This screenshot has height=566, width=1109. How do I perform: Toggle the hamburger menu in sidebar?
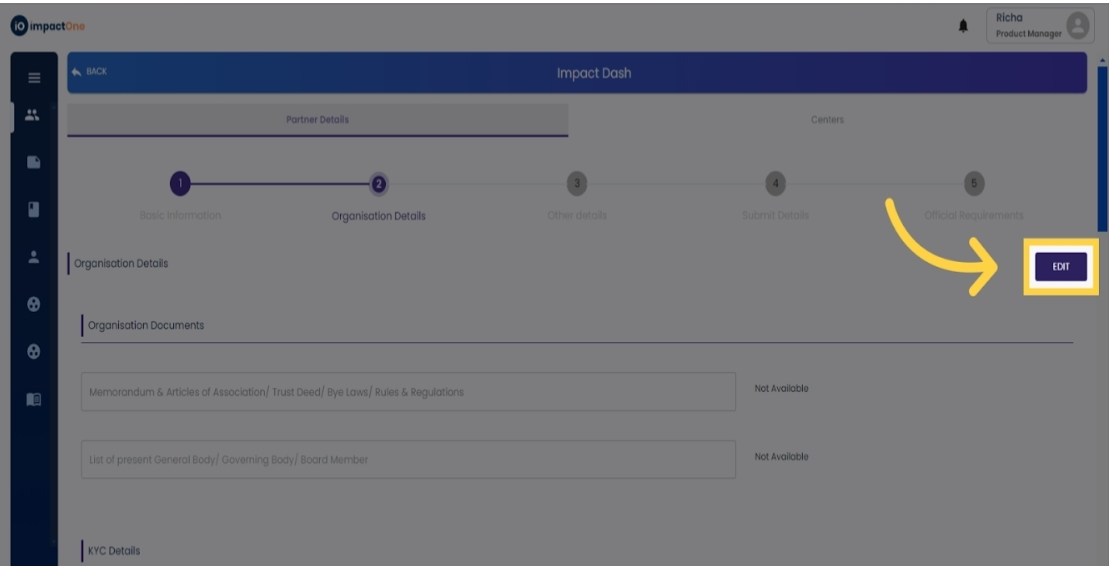[34, 78]
